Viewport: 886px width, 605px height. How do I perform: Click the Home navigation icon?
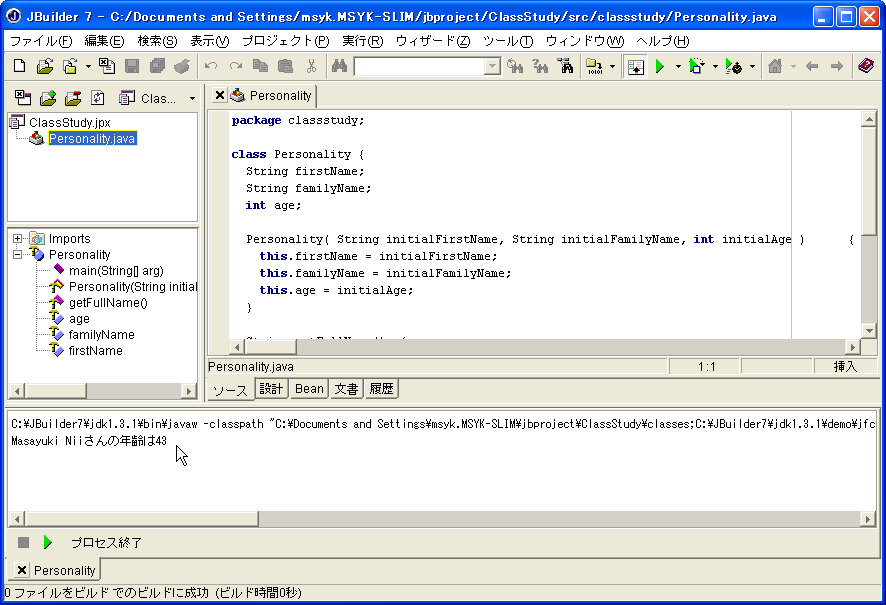774,66
